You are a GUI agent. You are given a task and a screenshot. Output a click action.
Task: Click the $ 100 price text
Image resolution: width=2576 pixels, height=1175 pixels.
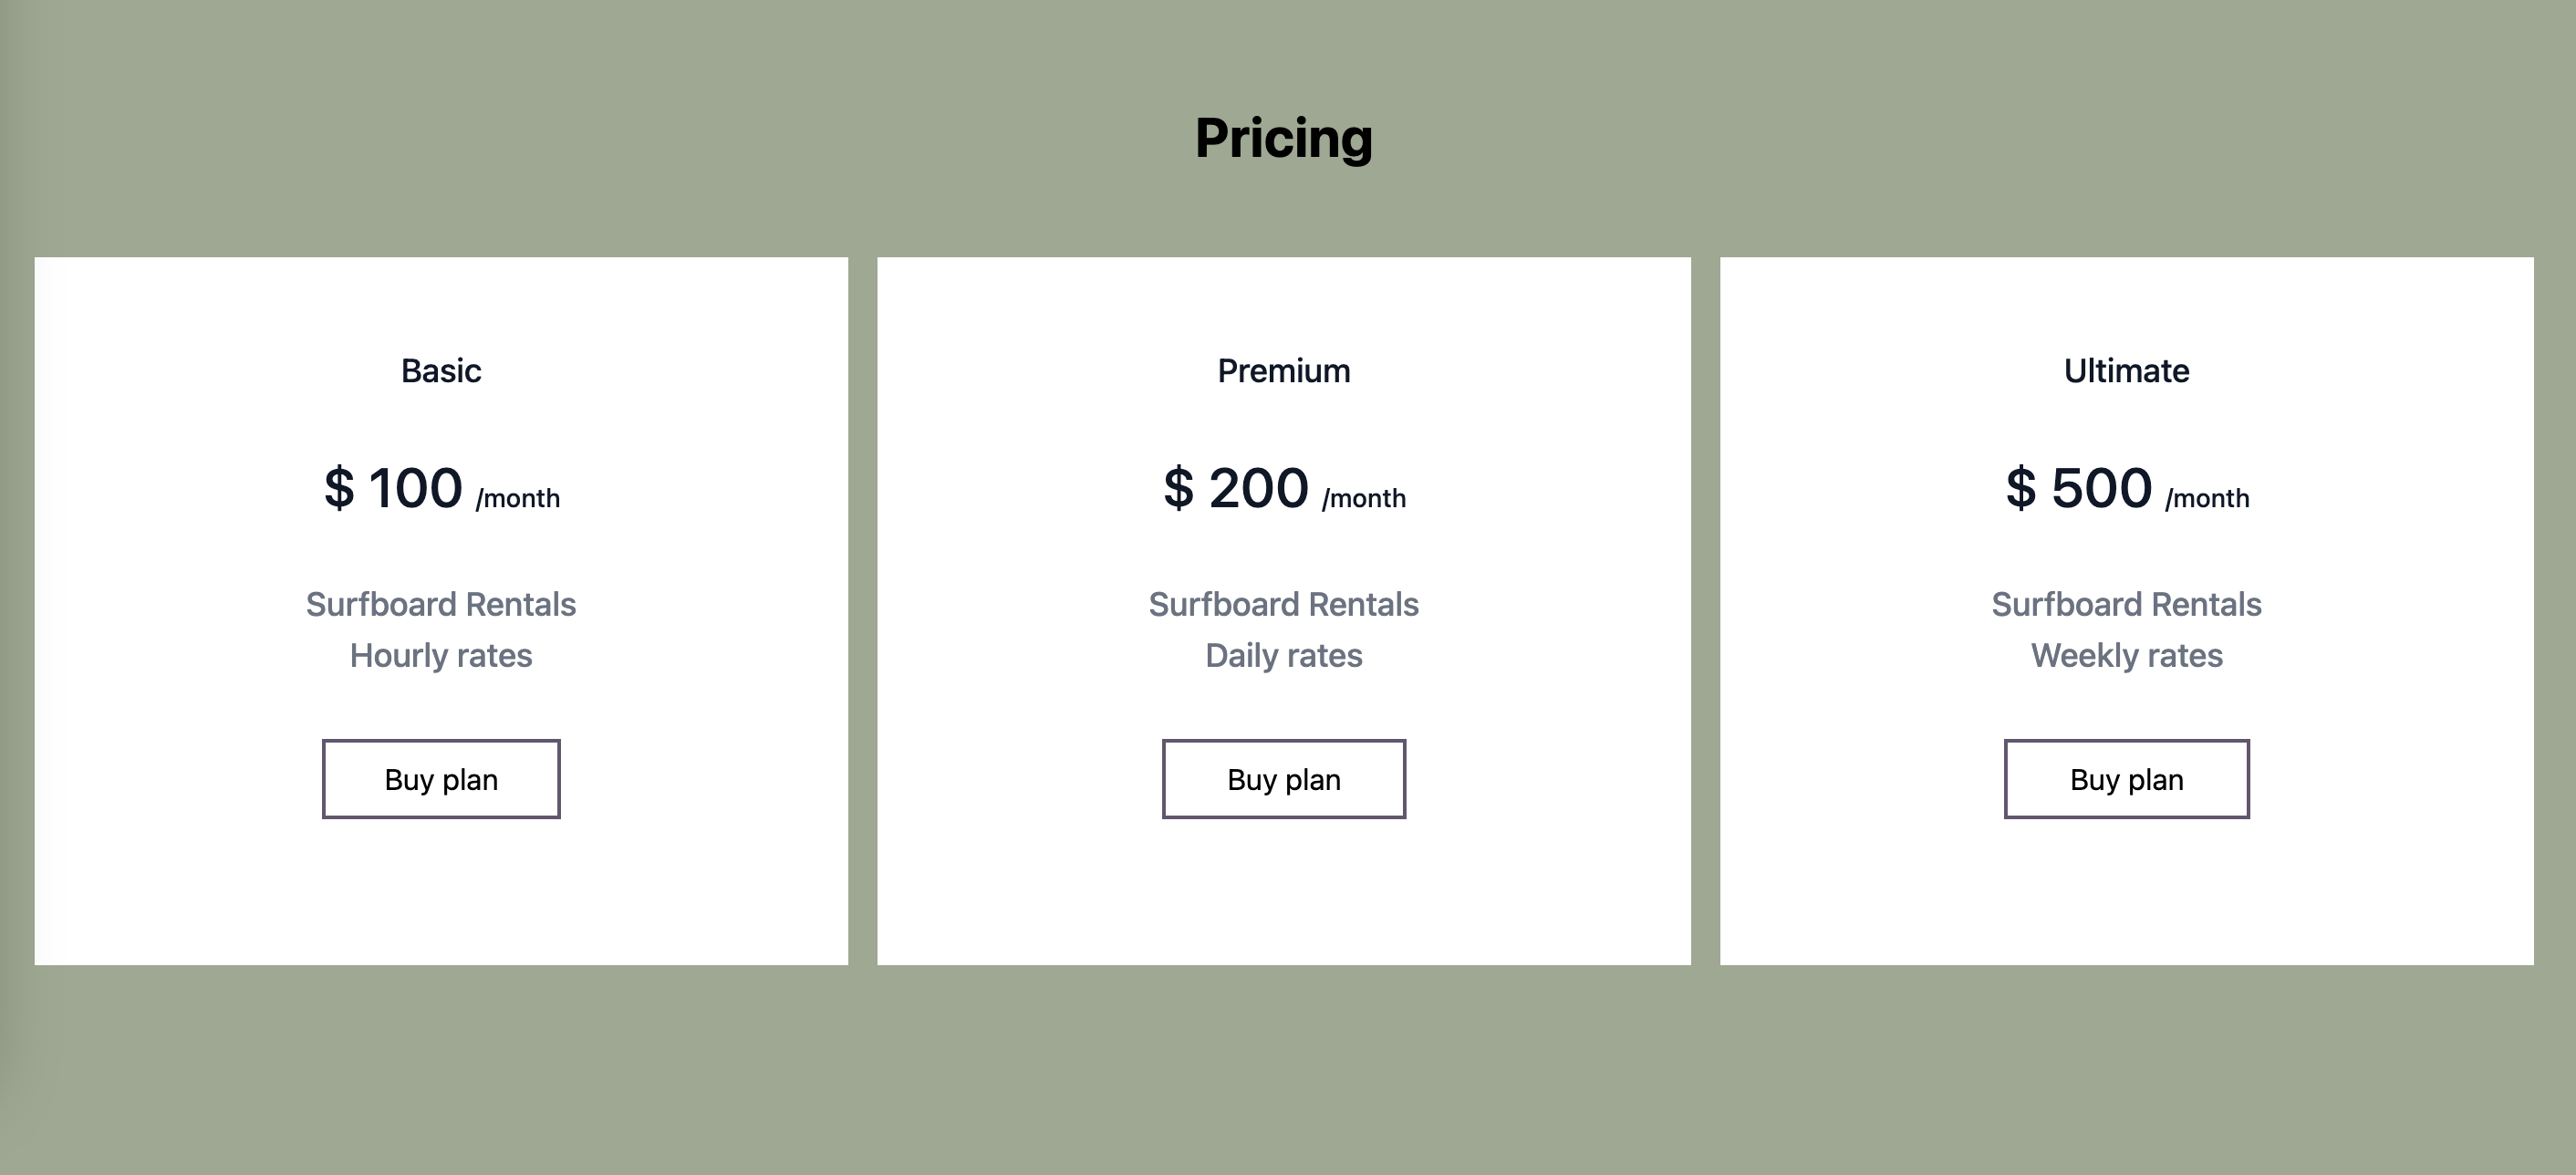pos(394,489)
